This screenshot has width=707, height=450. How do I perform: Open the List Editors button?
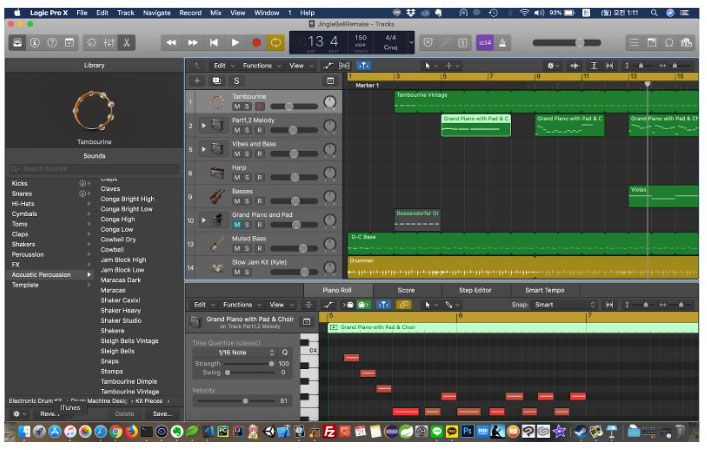coord(634,43)
